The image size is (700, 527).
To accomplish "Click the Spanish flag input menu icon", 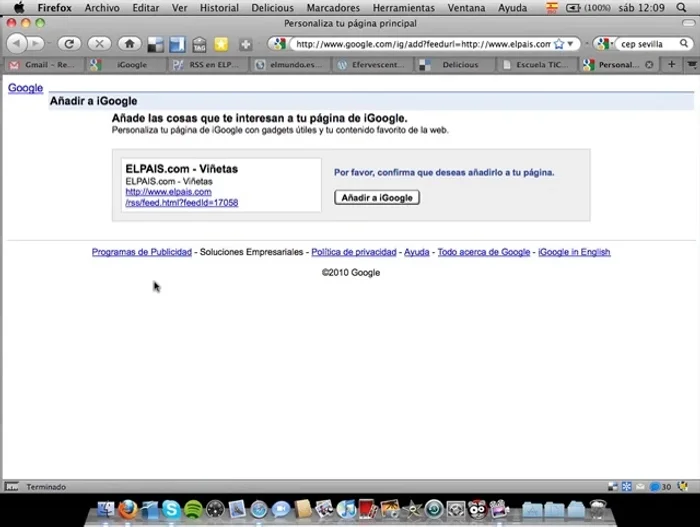I will (552, 8).
